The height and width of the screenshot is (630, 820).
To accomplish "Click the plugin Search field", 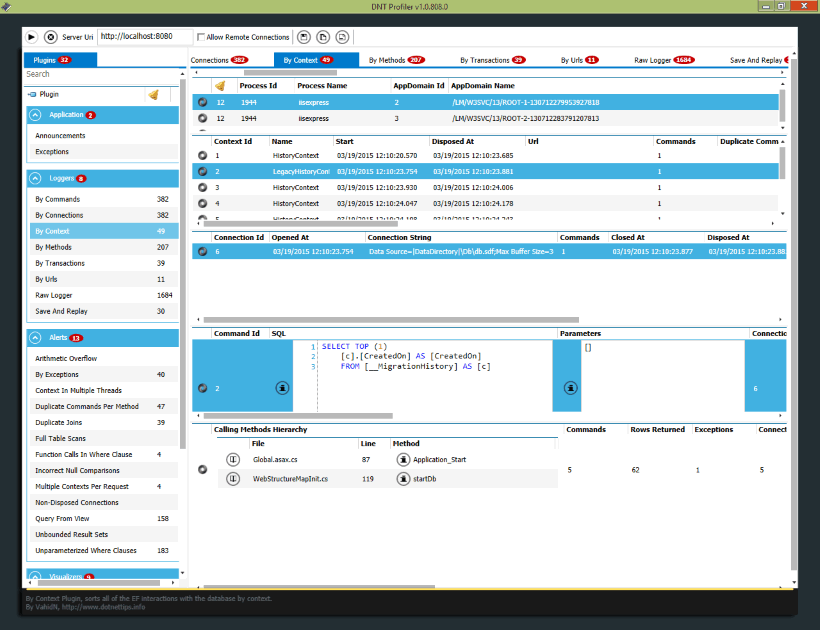I will tap(102, 74).
